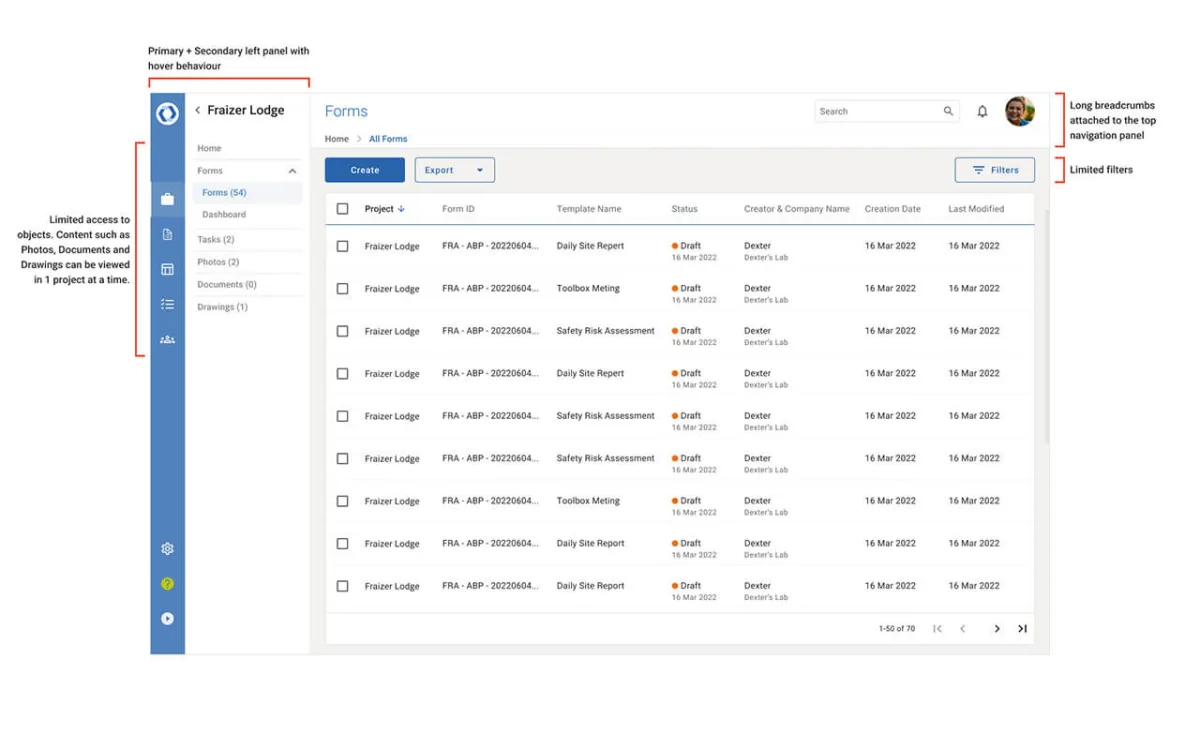The width and height of the screenshot is (1200, 748).
Task: Tick the select-all checkbox in table header
Action: tap(343, 209)
